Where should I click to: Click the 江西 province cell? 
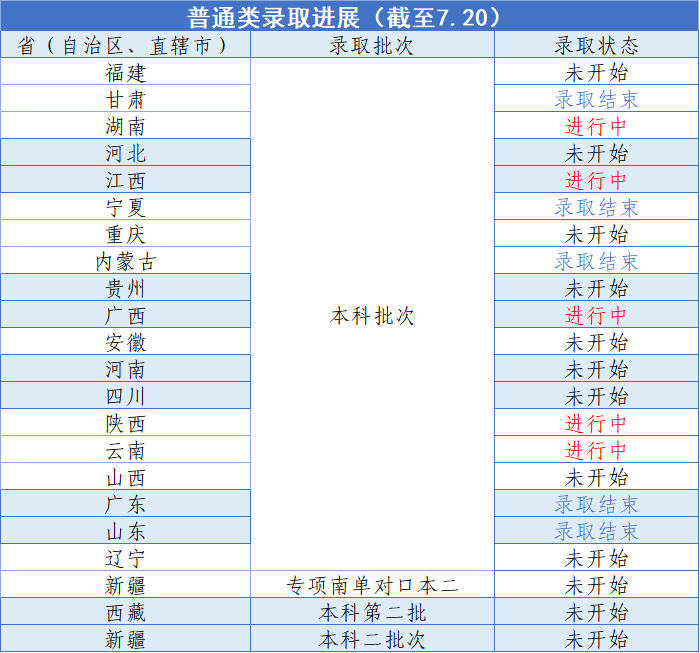125,179
